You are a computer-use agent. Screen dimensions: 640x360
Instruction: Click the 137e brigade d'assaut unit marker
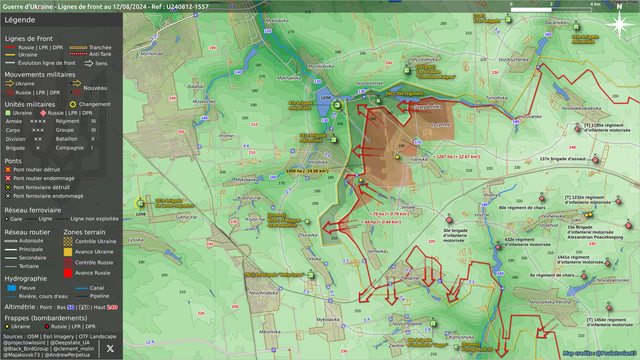coord(595,160)
